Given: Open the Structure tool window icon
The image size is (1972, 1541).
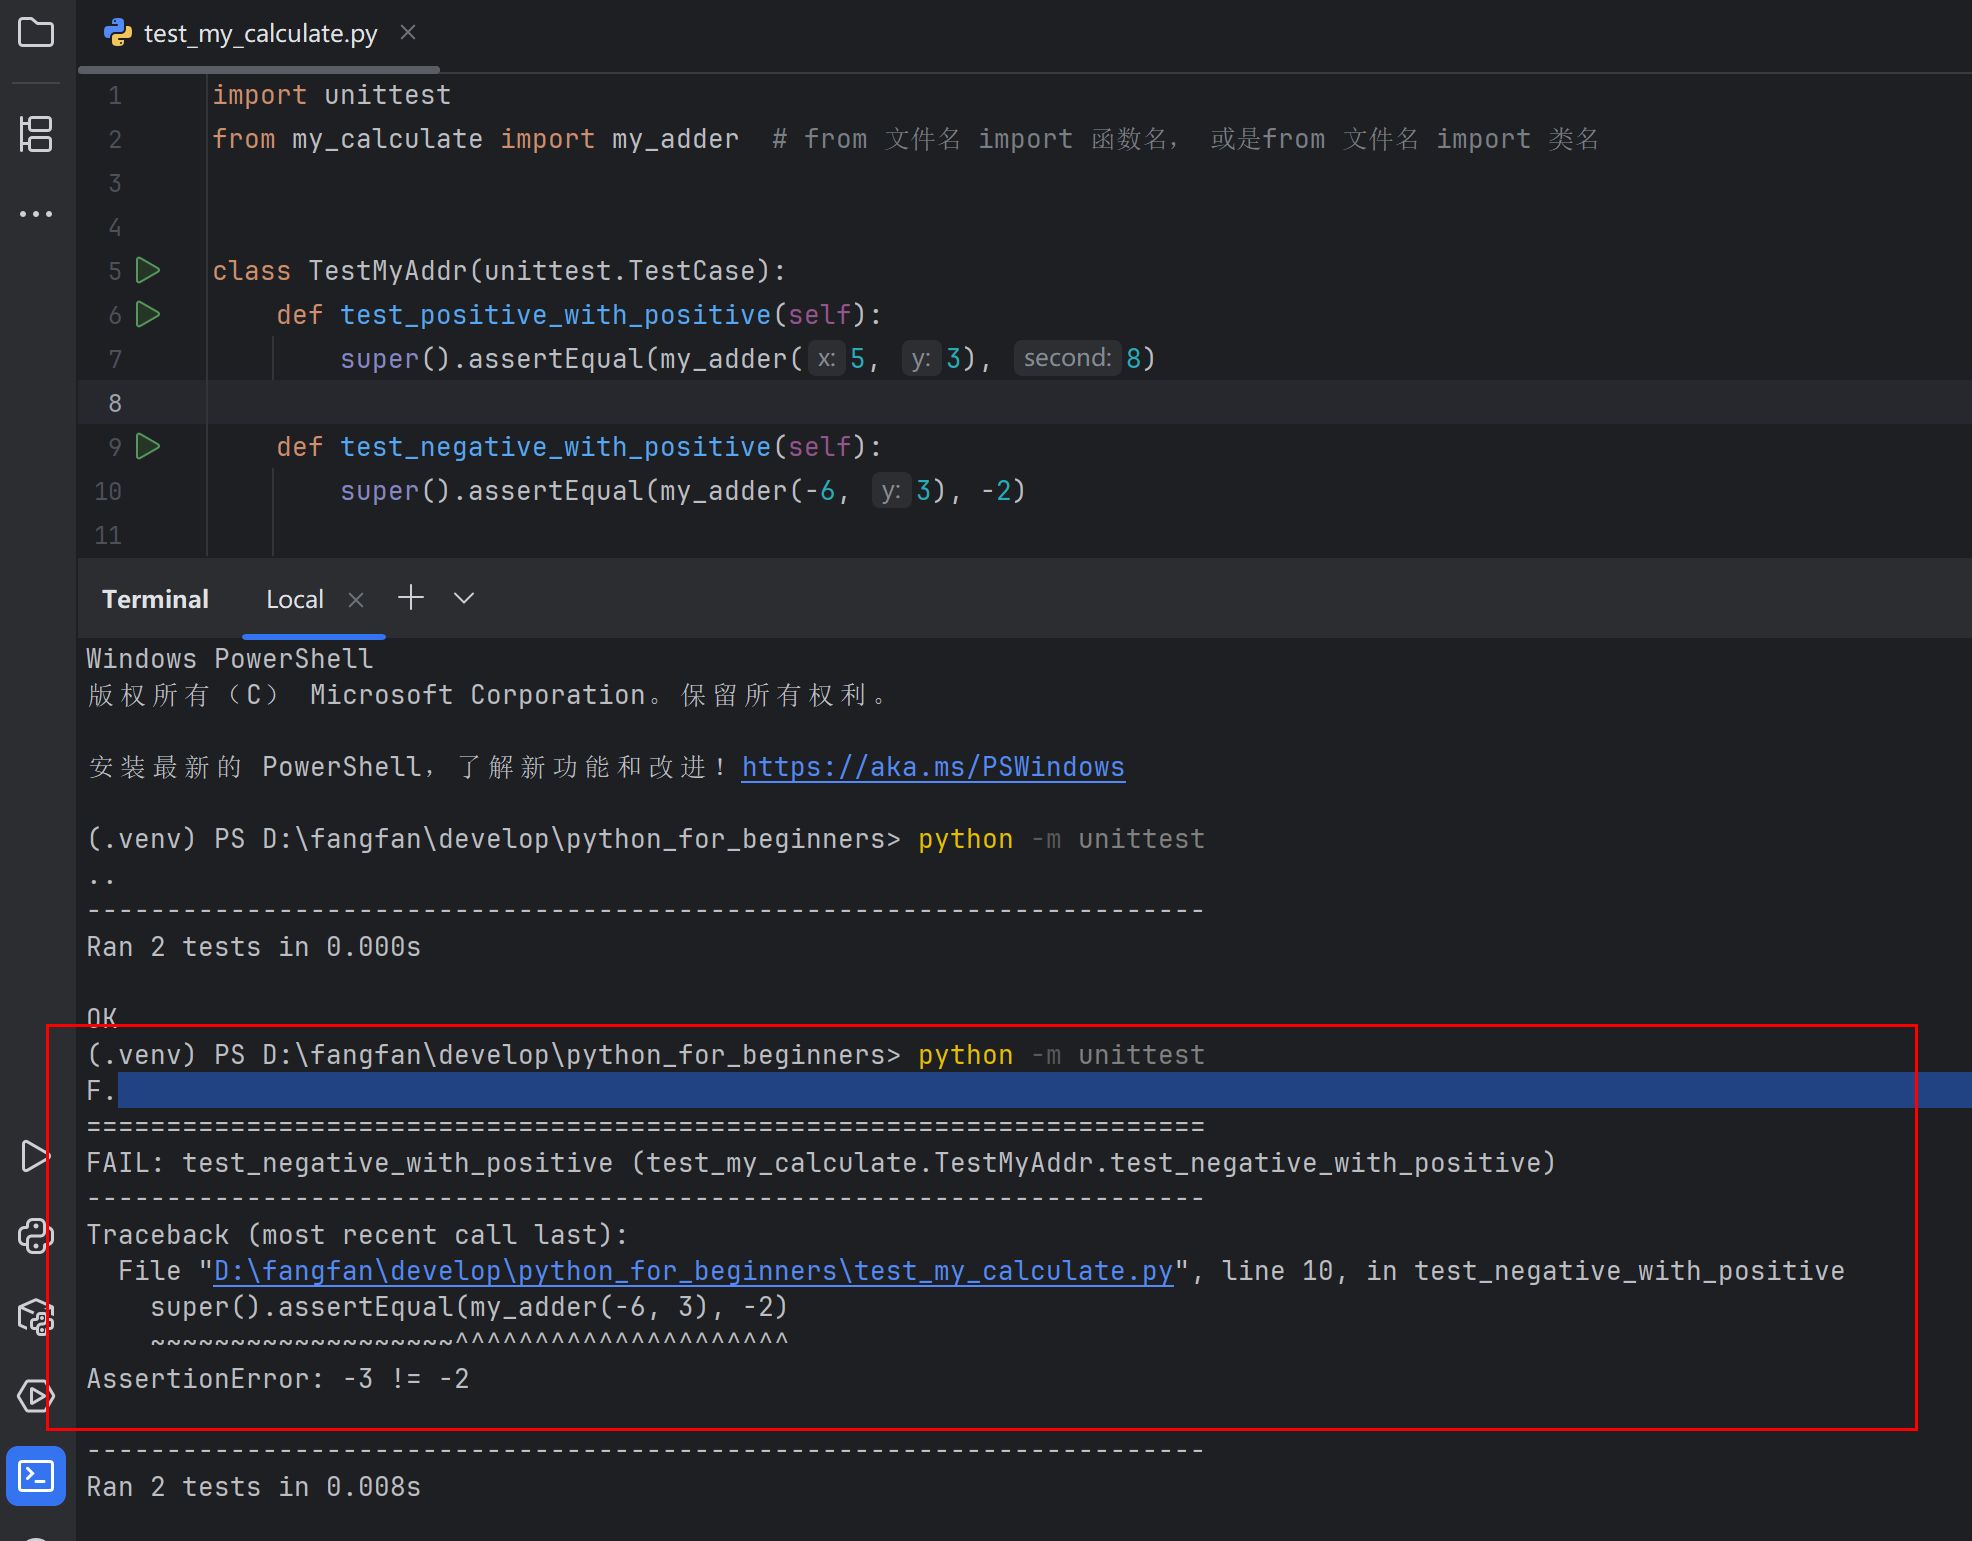Looking at the screenshot, I should 36,134.
